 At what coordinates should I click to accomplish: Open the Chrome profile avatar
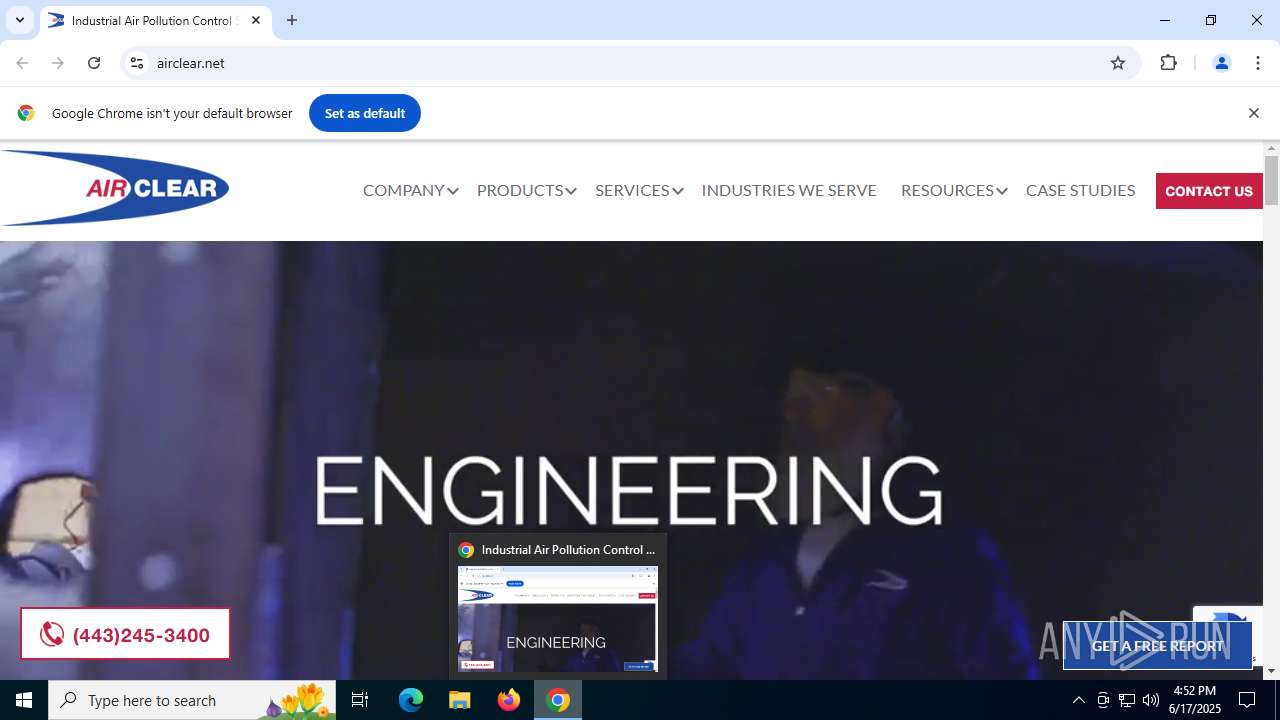click(x=1221, y=63)
